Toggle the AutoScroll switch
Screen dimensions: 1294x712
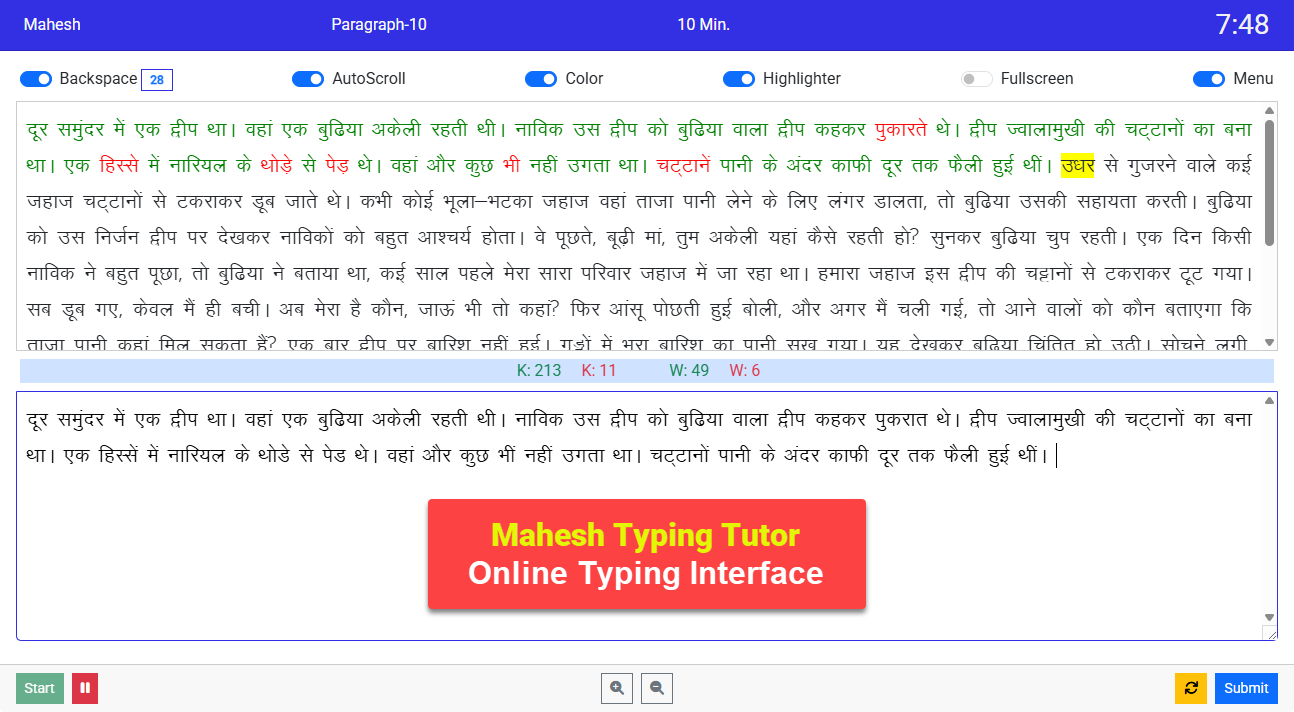pyautogui.click(x=308, y=79)
